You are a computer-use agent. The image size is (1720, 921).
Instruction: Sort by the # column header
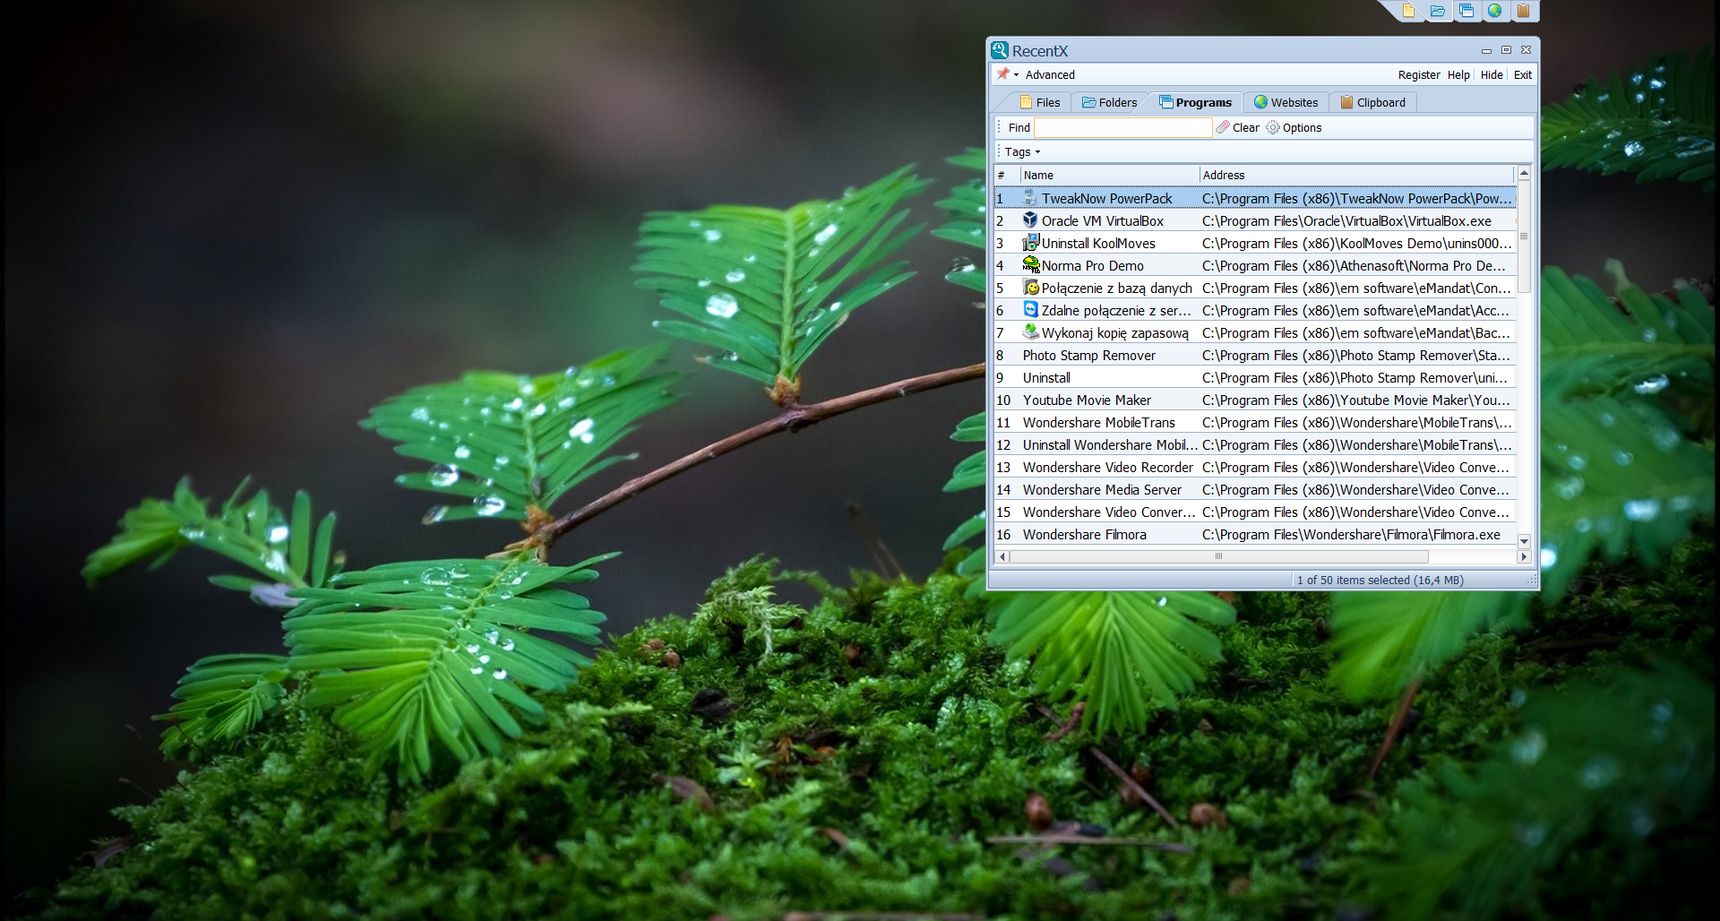[x=1006, y=175]
